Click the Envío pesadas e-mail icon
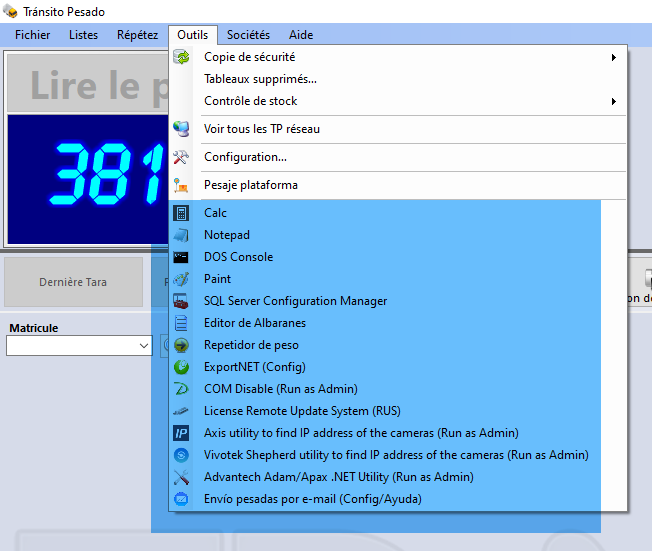The image size is (652, 551). coord(181,499)
